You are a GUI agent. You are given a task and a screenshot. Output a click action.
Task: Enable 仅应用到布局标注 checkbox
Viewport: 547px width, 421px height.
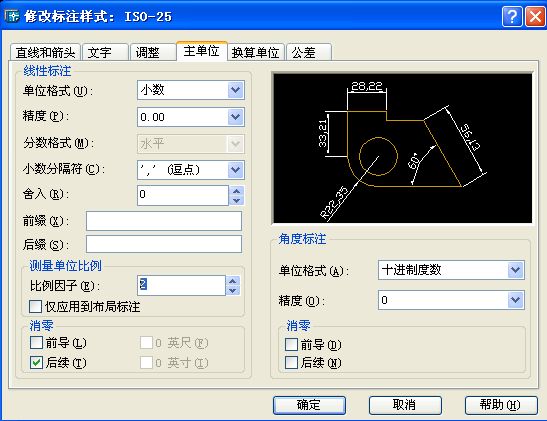click(x=36, y=307)
